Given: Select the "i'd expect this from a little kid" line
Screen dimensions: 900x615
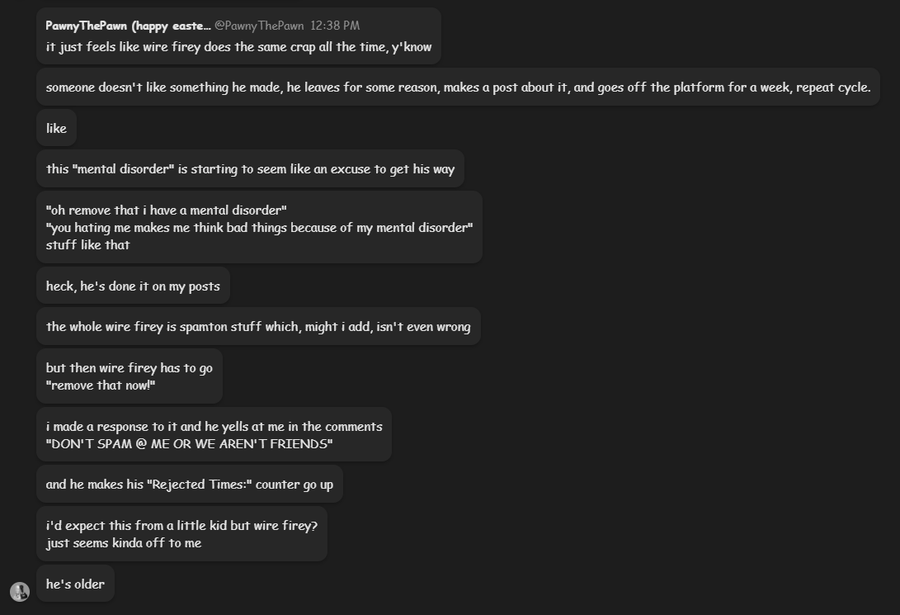Looking at the screenshot, I should pos(181,526).
